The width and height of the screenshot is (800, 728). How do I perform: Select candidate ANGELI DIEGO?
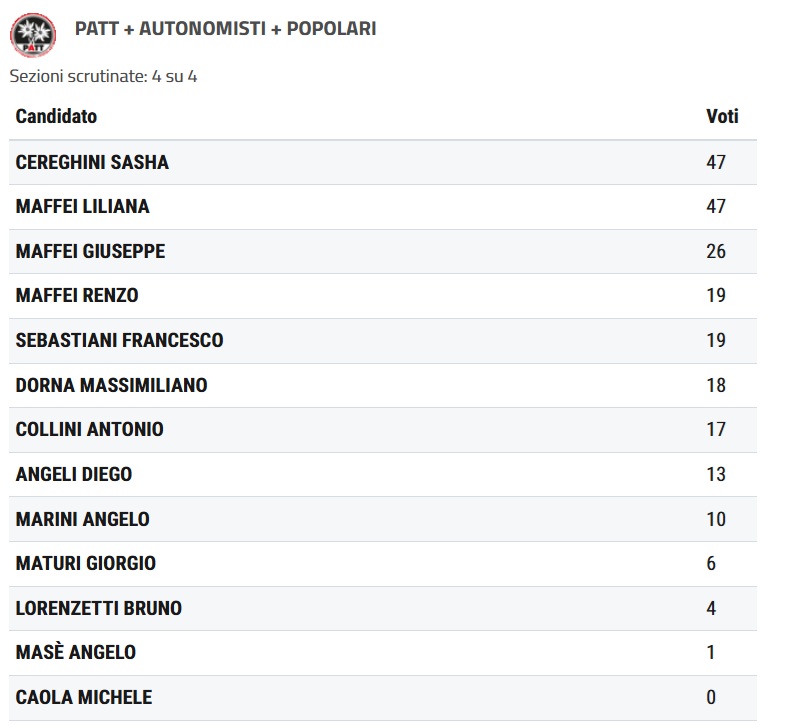(x=74, y=474)
